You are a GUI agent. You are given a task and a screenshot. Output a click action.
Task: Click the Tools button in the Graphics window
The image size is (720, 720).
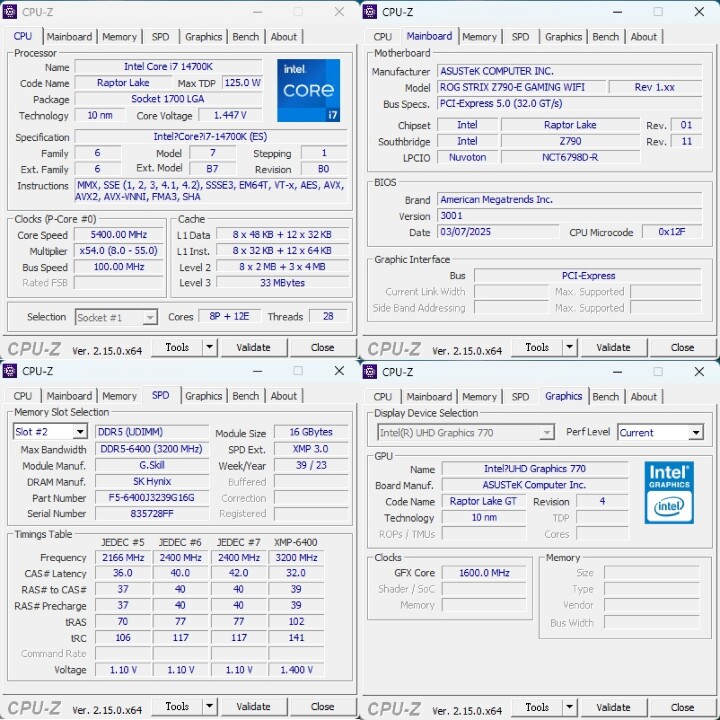pos(537,706)
